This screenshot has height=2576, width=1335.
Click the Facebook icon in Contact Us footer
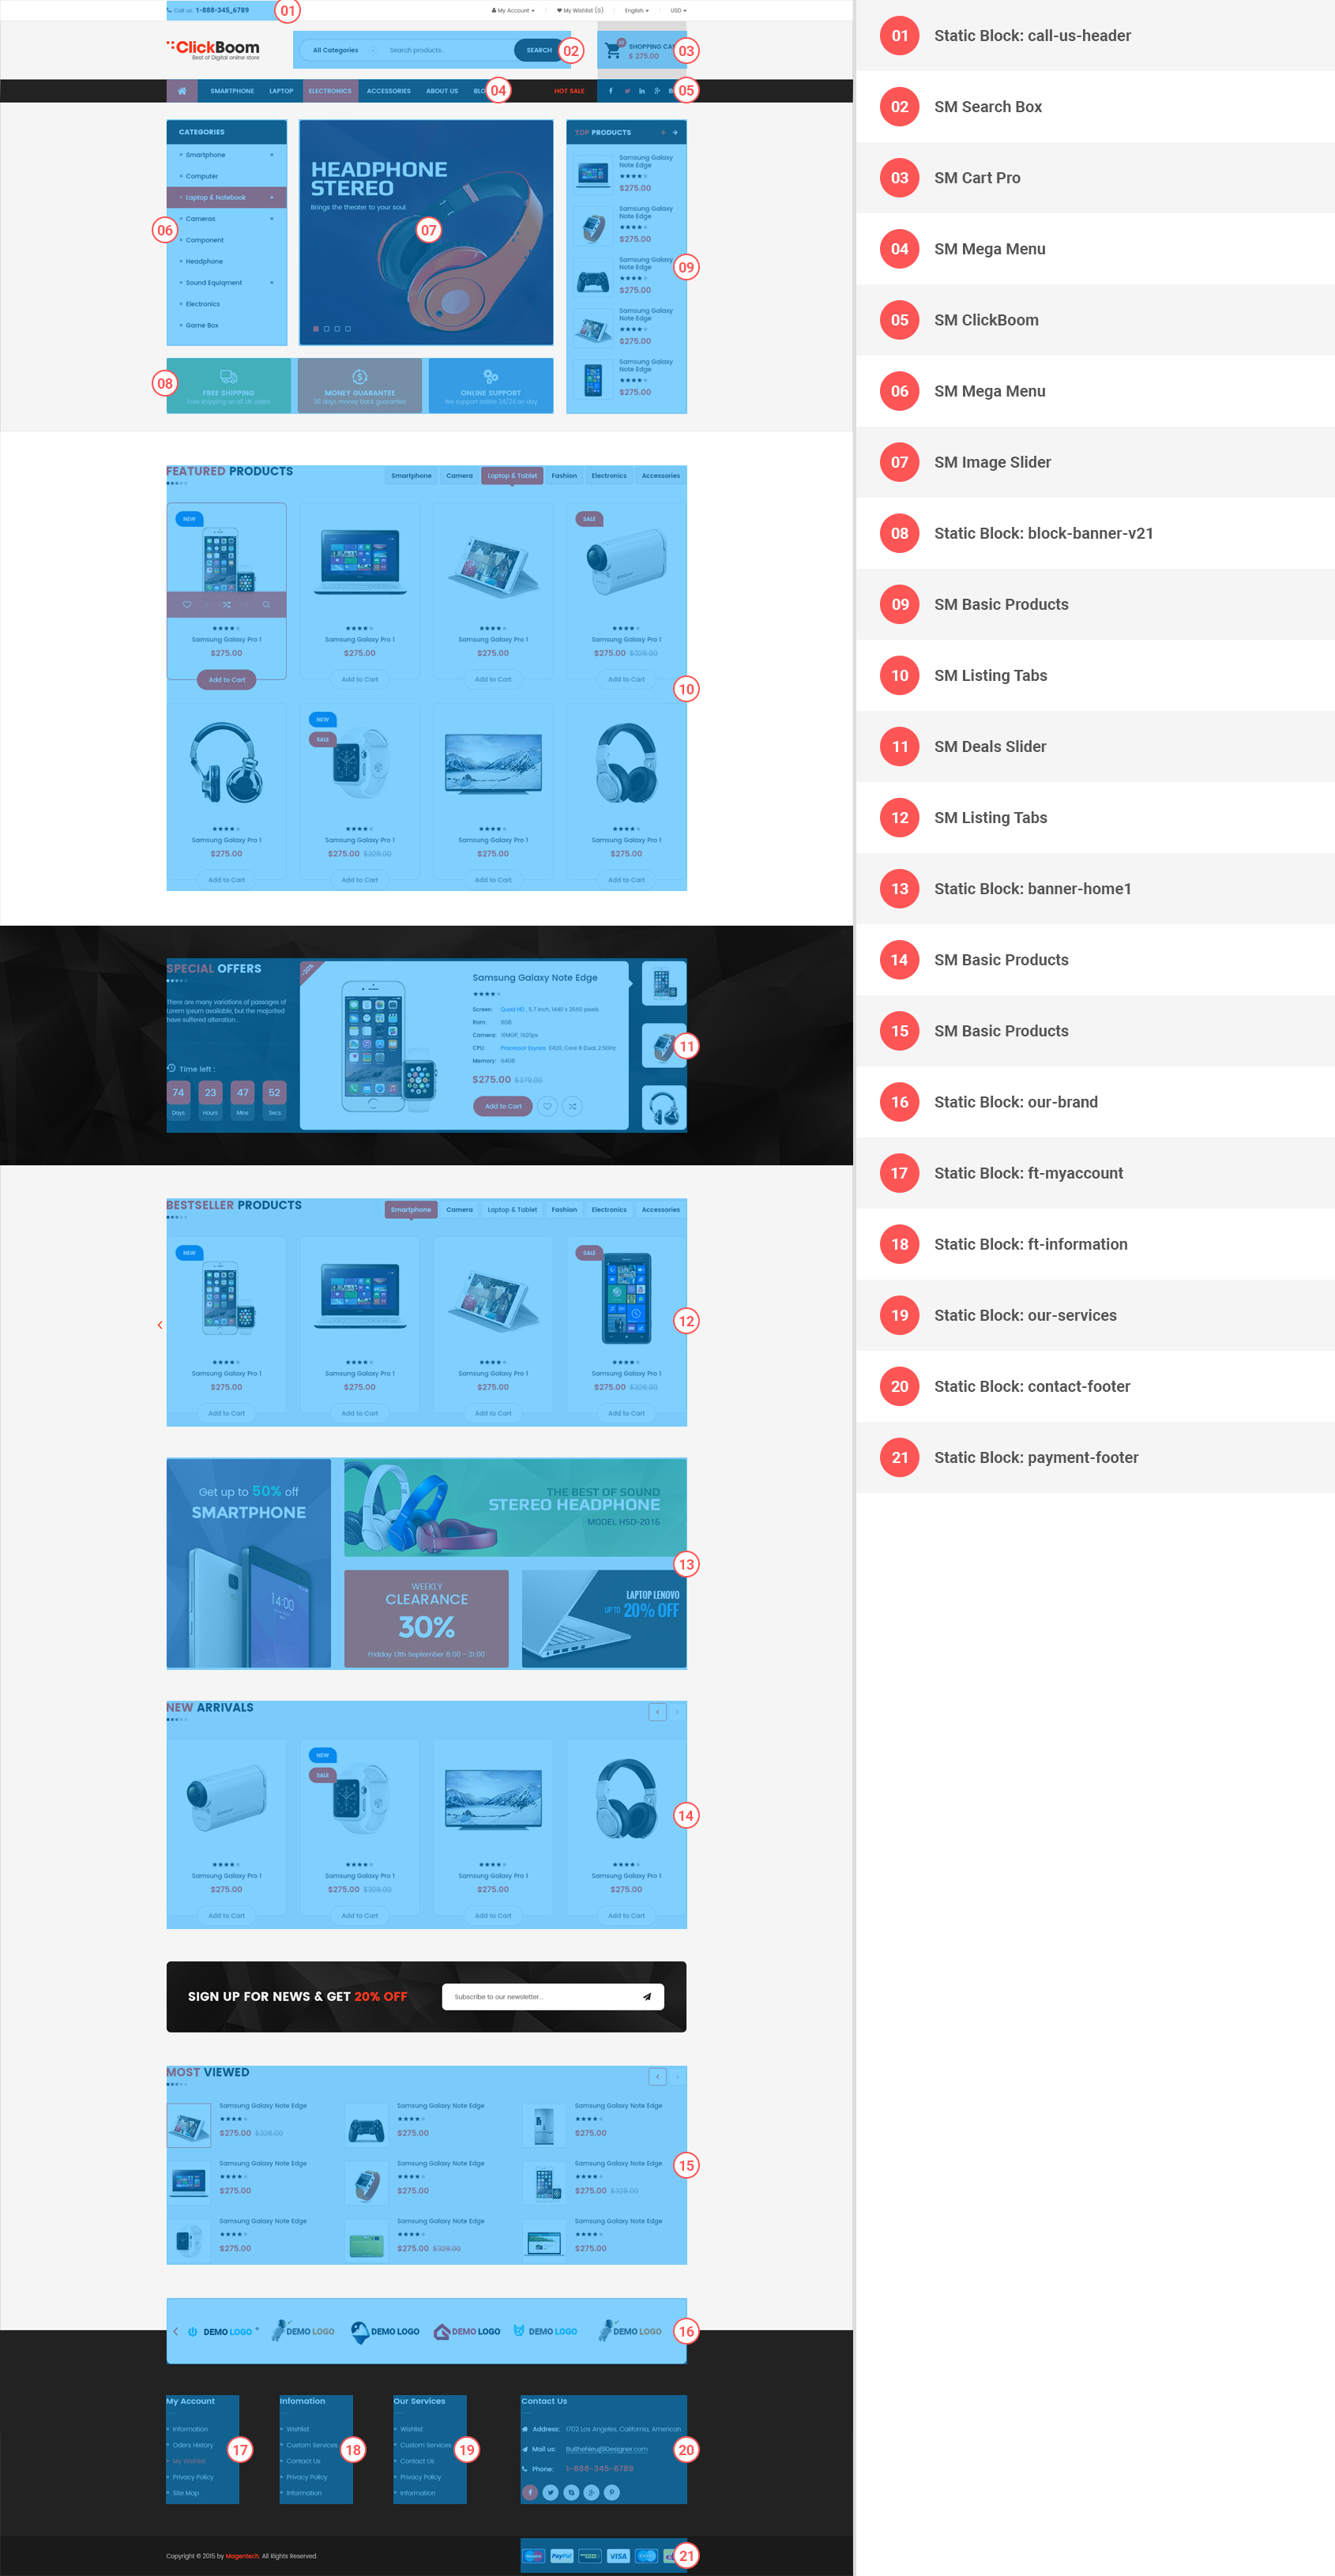530,2492
